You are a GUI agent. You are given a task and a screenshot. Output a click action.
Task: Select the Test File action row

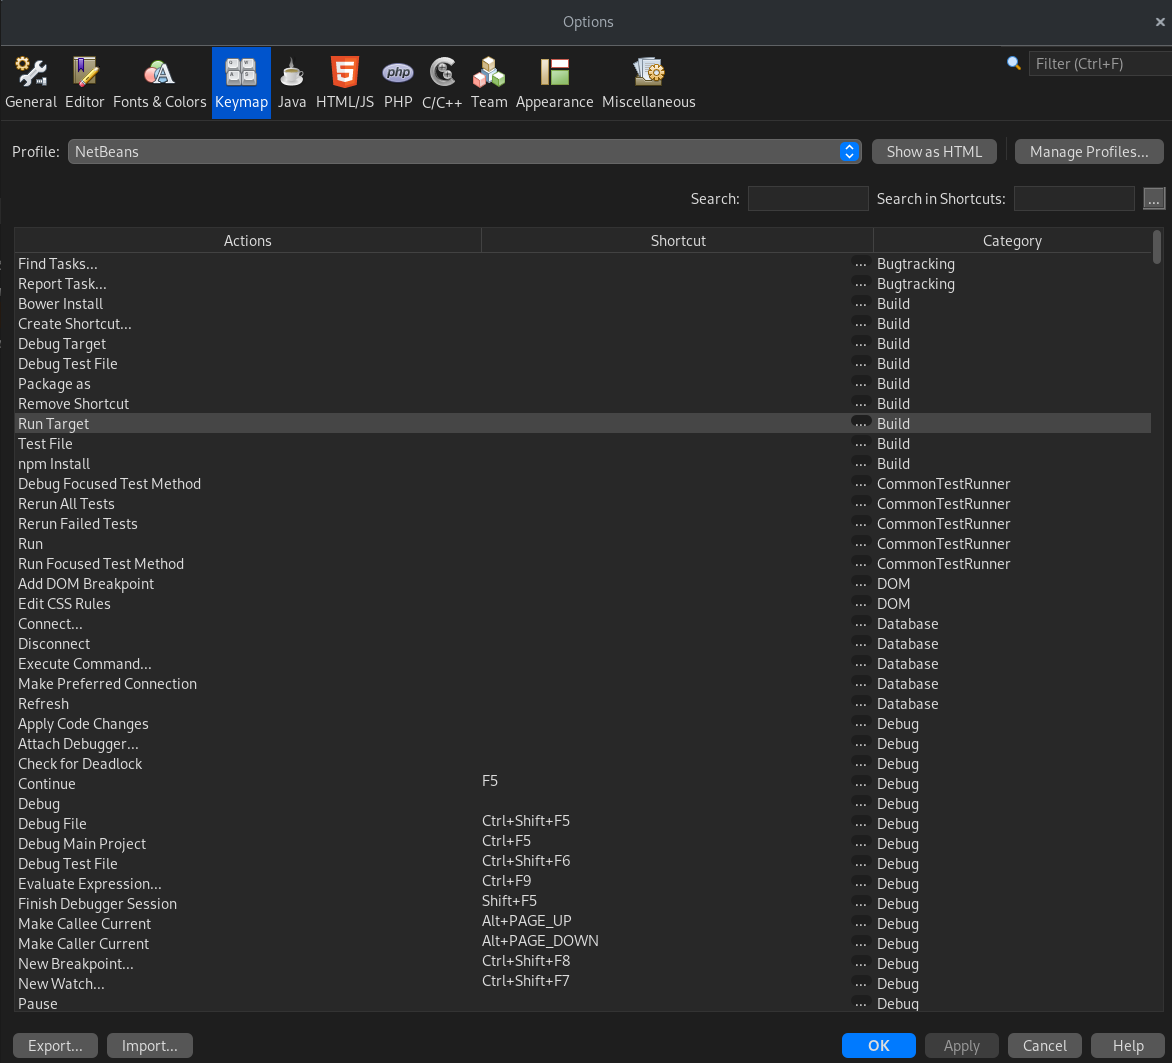point(582,444)
